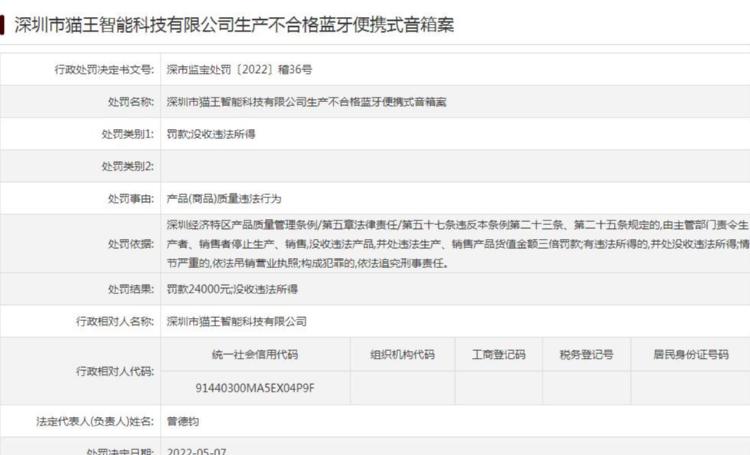Image resolution: width=750 pixels, height=455 pixels.
Task: Select the credit code 91440300MA5EX04P9F
Action: [255, 388]
